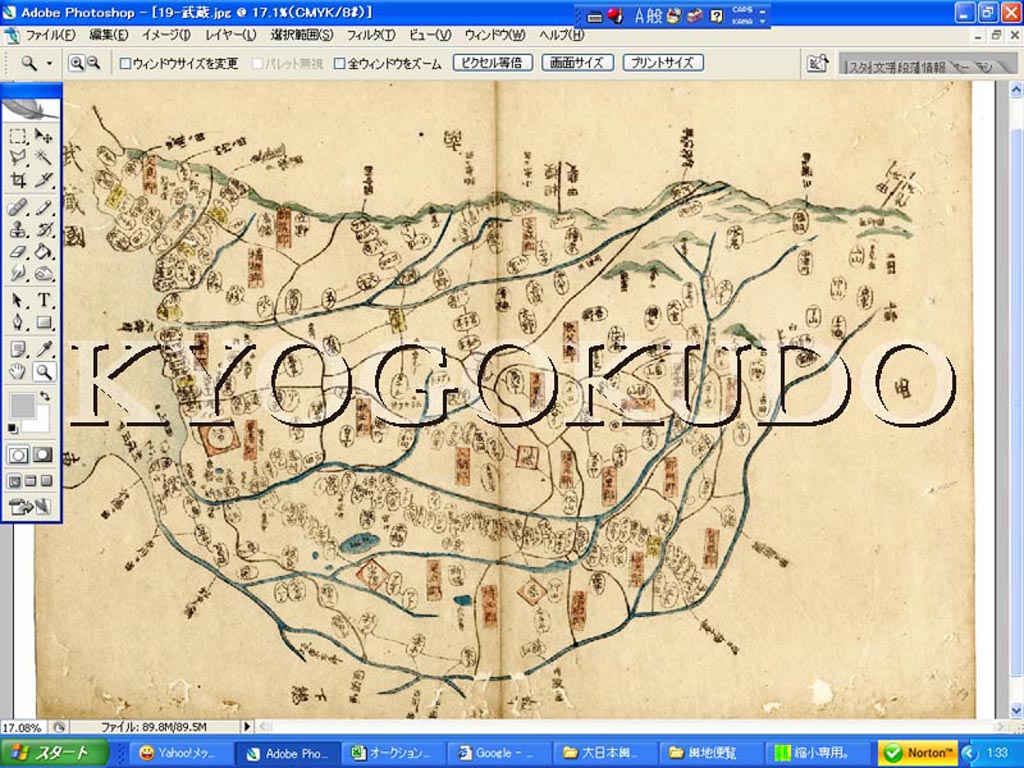Select the Path Selection arrow tool
Screen dimensions: 1024x768
point(18,300)
